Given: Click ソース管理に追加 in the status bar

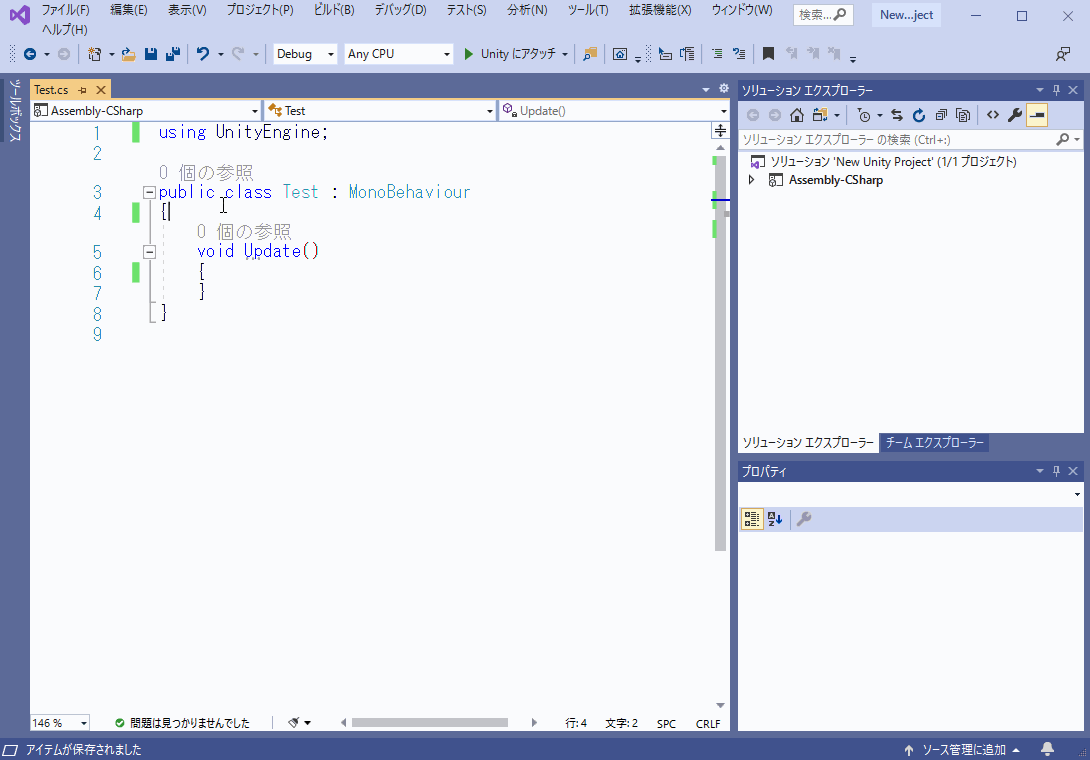Looking at the screenshot, I should pyautogui.click(x=965, y=747).
